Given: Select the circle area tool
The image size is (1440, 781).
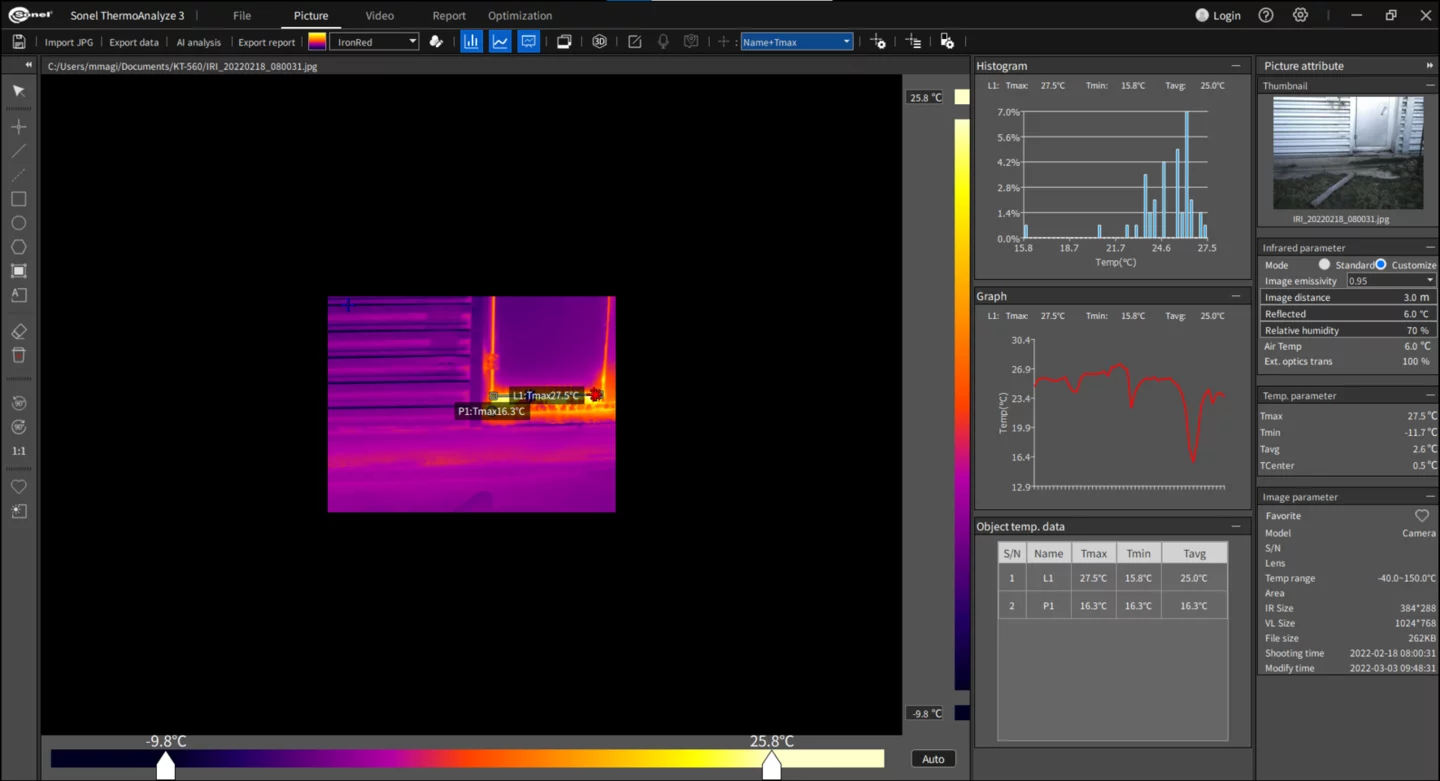Looking at the screenshot, I should point(18,223).
